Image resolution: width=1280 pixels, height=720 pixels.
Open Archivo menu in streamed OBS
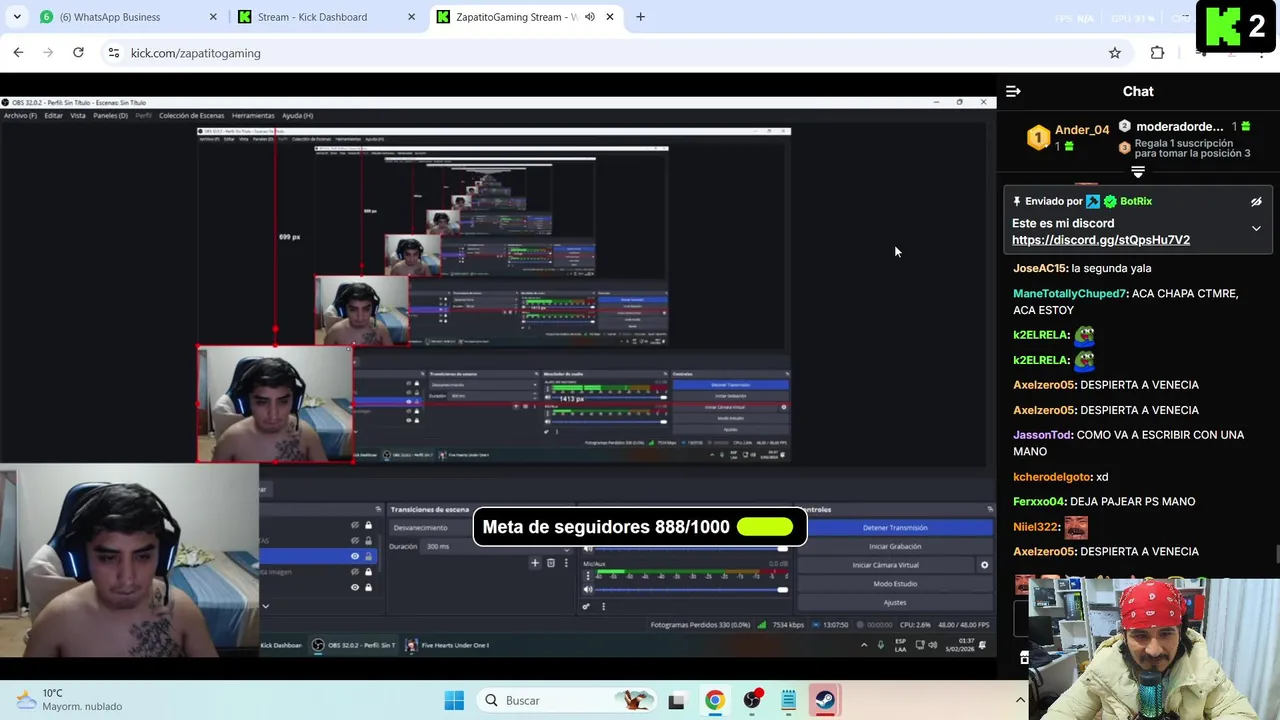click(x=20, y=116)
